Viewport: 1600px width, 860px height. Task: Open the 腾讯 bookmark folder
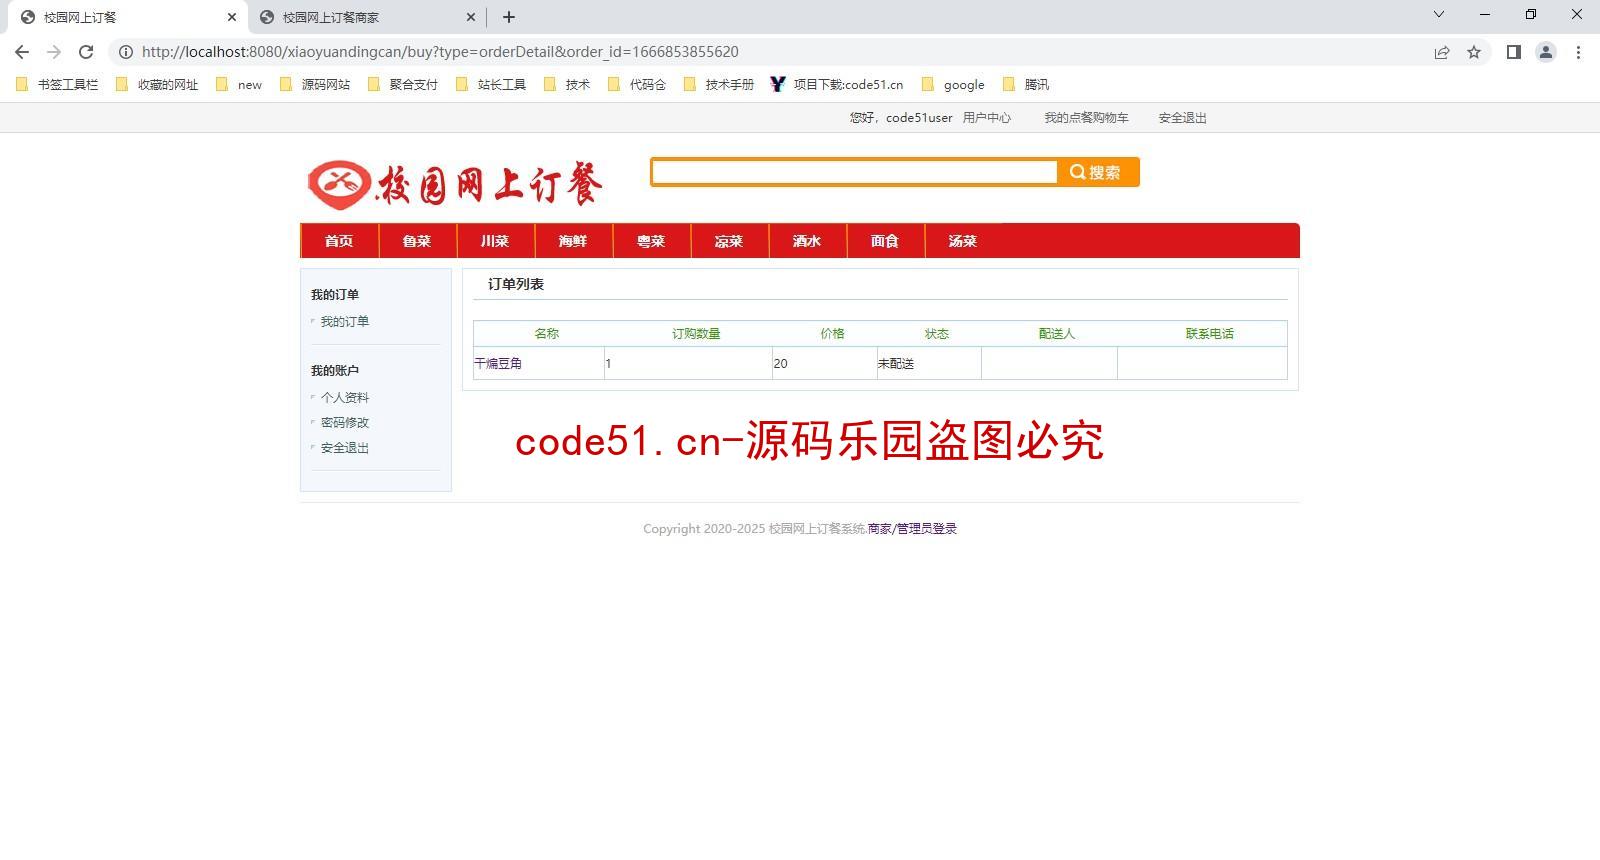coord(1026,85)
